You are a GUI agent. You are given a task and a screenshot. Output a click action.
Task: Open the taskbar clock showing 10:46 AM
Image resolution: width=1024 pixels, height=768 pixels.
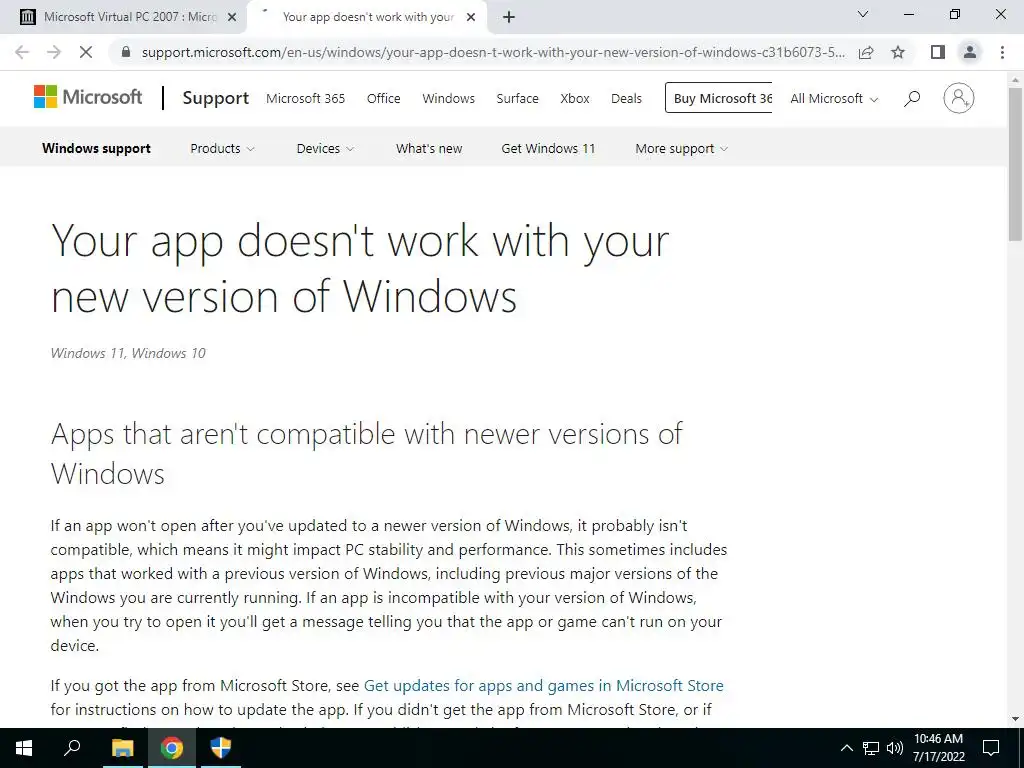tap(938, 748)
